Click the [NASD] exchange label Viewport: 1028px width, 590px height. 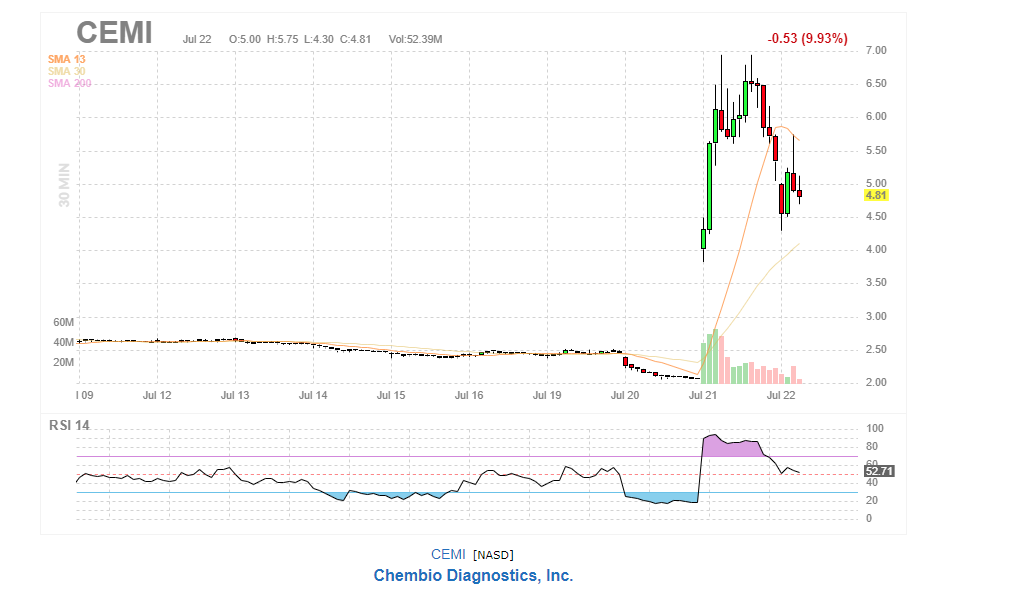coord(493,555)
